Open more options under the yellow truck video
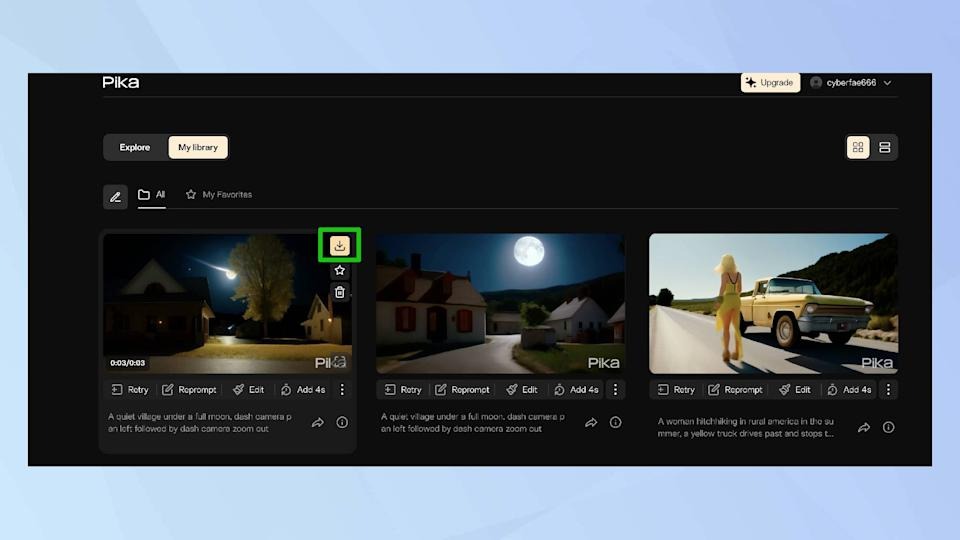This screenshot has width=960, height=540. pyautogui.click(x=888, y=390)
